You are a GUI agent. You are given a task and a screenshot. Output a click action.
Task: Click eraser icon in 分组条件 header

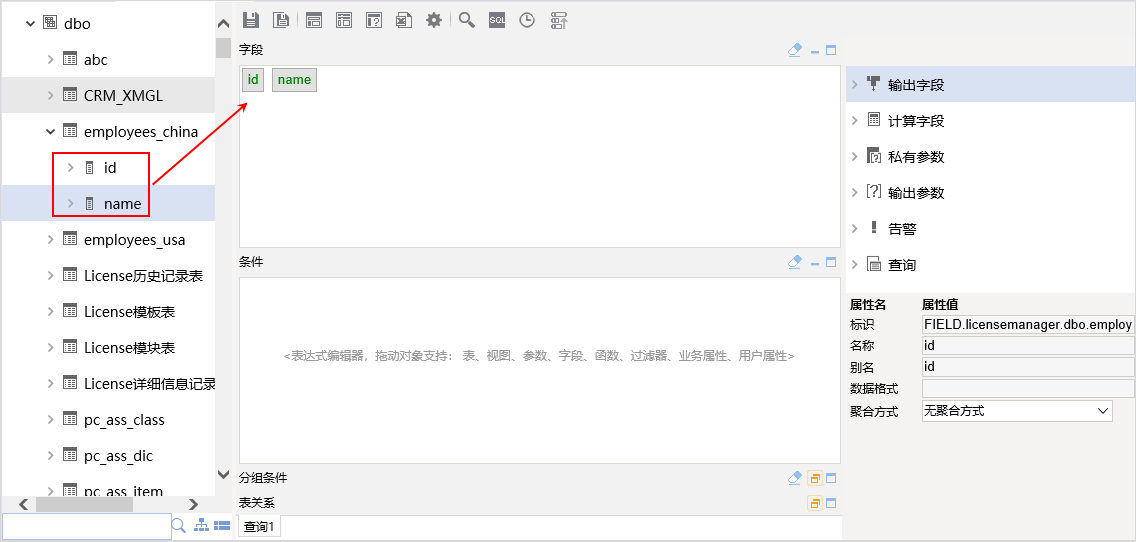click(x=795, y=478)
